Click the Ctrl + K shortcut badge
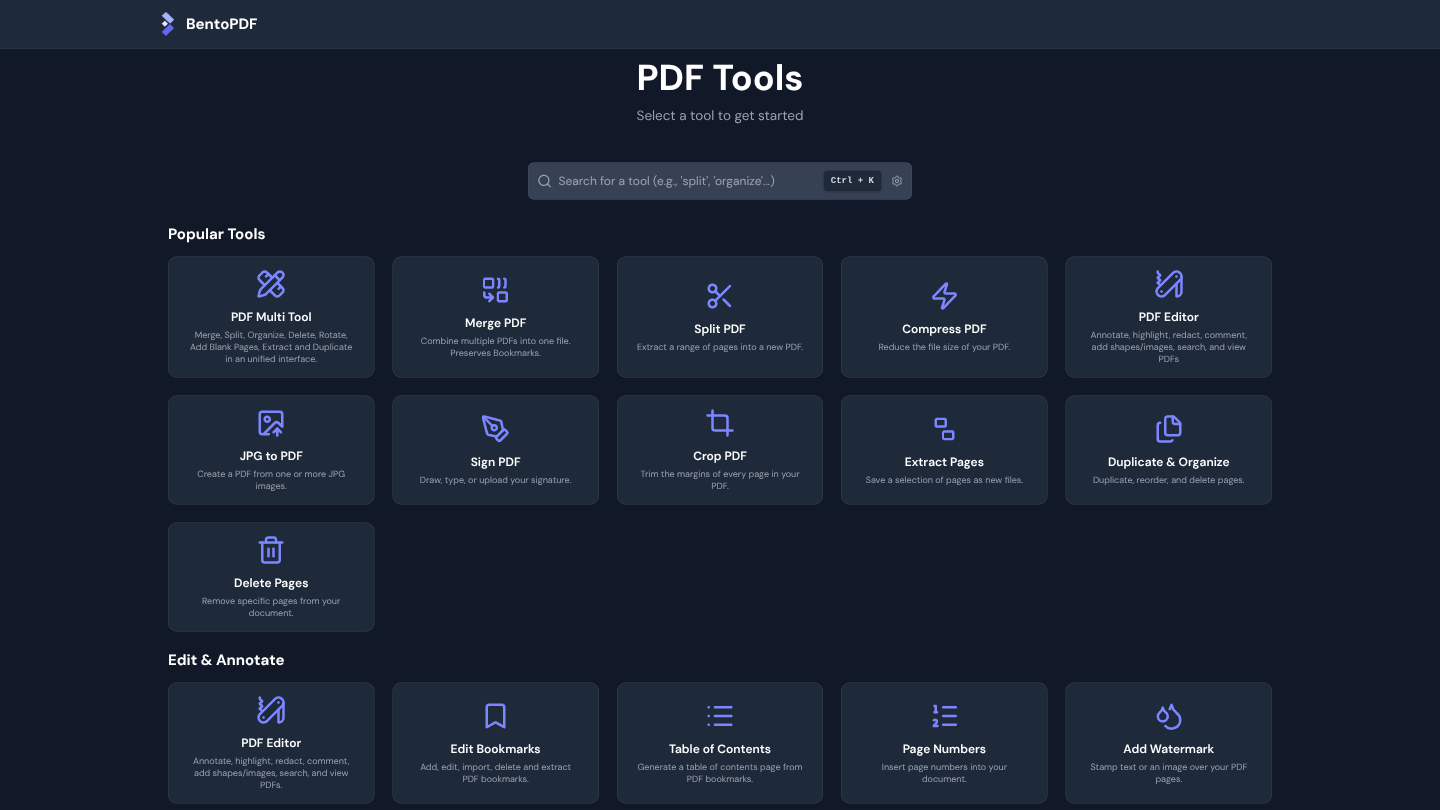Viewport: 1440px width, 810px height. (852, 181)
